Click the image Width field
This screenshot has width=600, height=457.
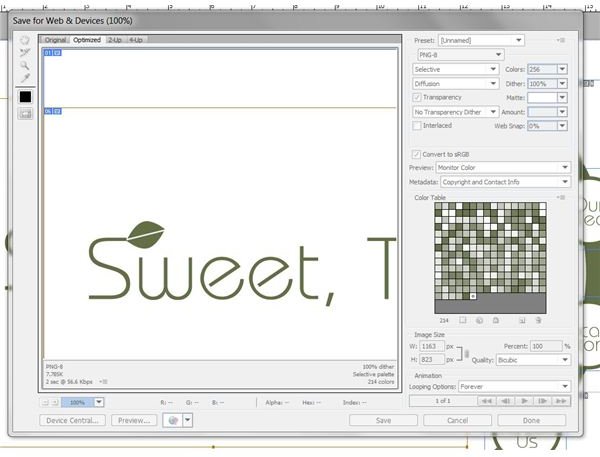[432, 346]
